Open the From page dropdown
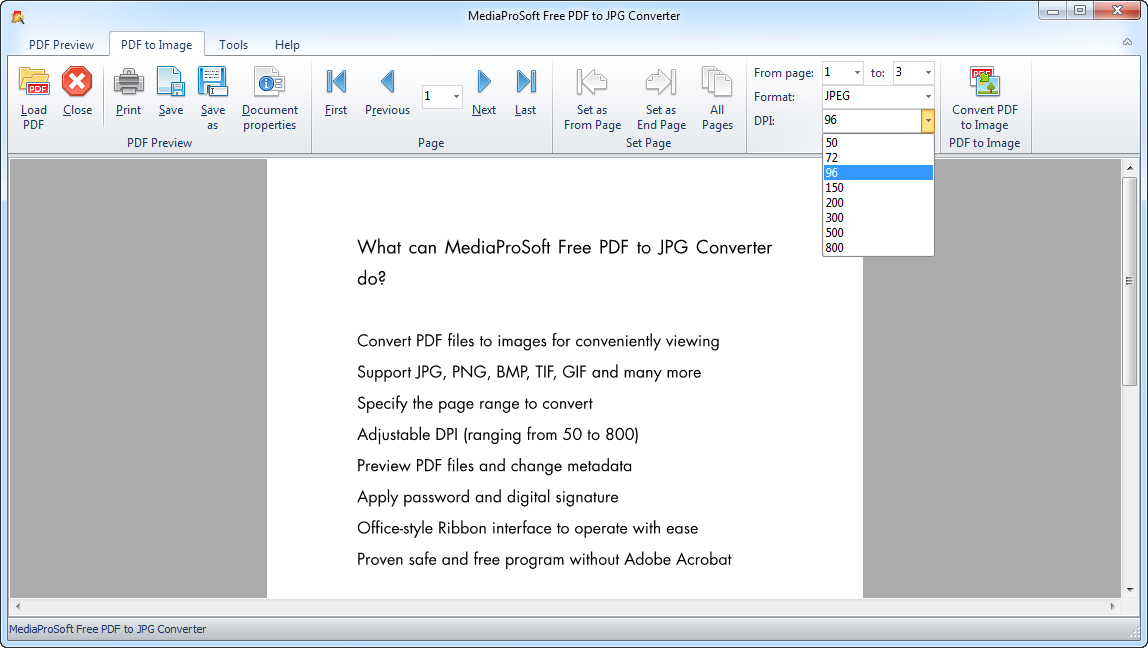This screenshot has height=648, width=1148. click(x=857, y=72)
